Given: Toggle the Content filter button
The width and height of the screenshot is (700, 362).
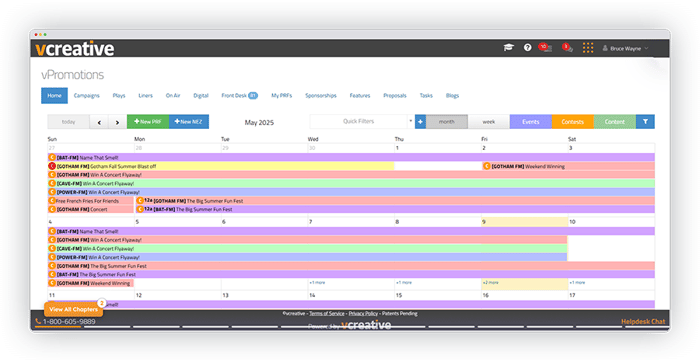Looking at the screenshot, I should click(x=615, y=121).
